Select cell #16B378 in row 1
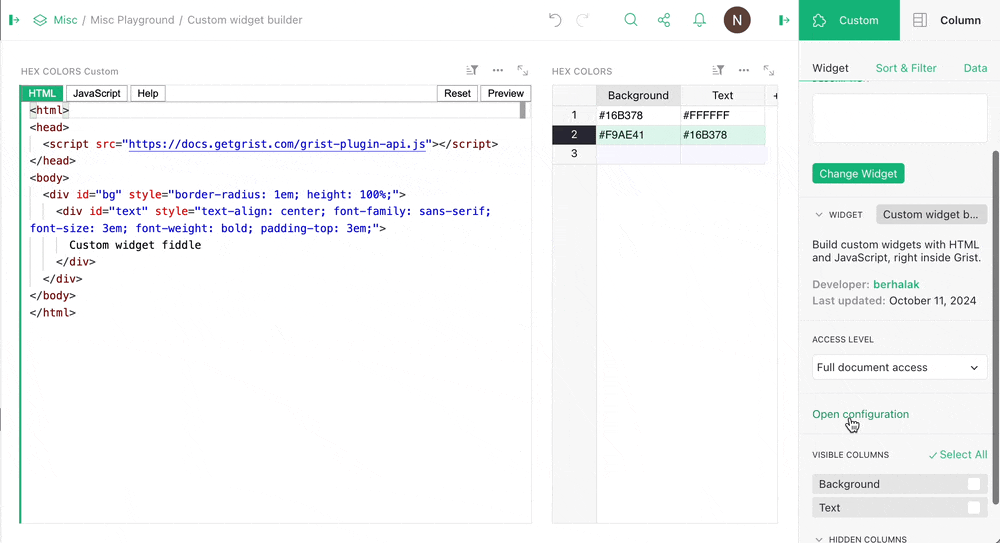This screenshot has height=543, width=1000. point(638,115)
